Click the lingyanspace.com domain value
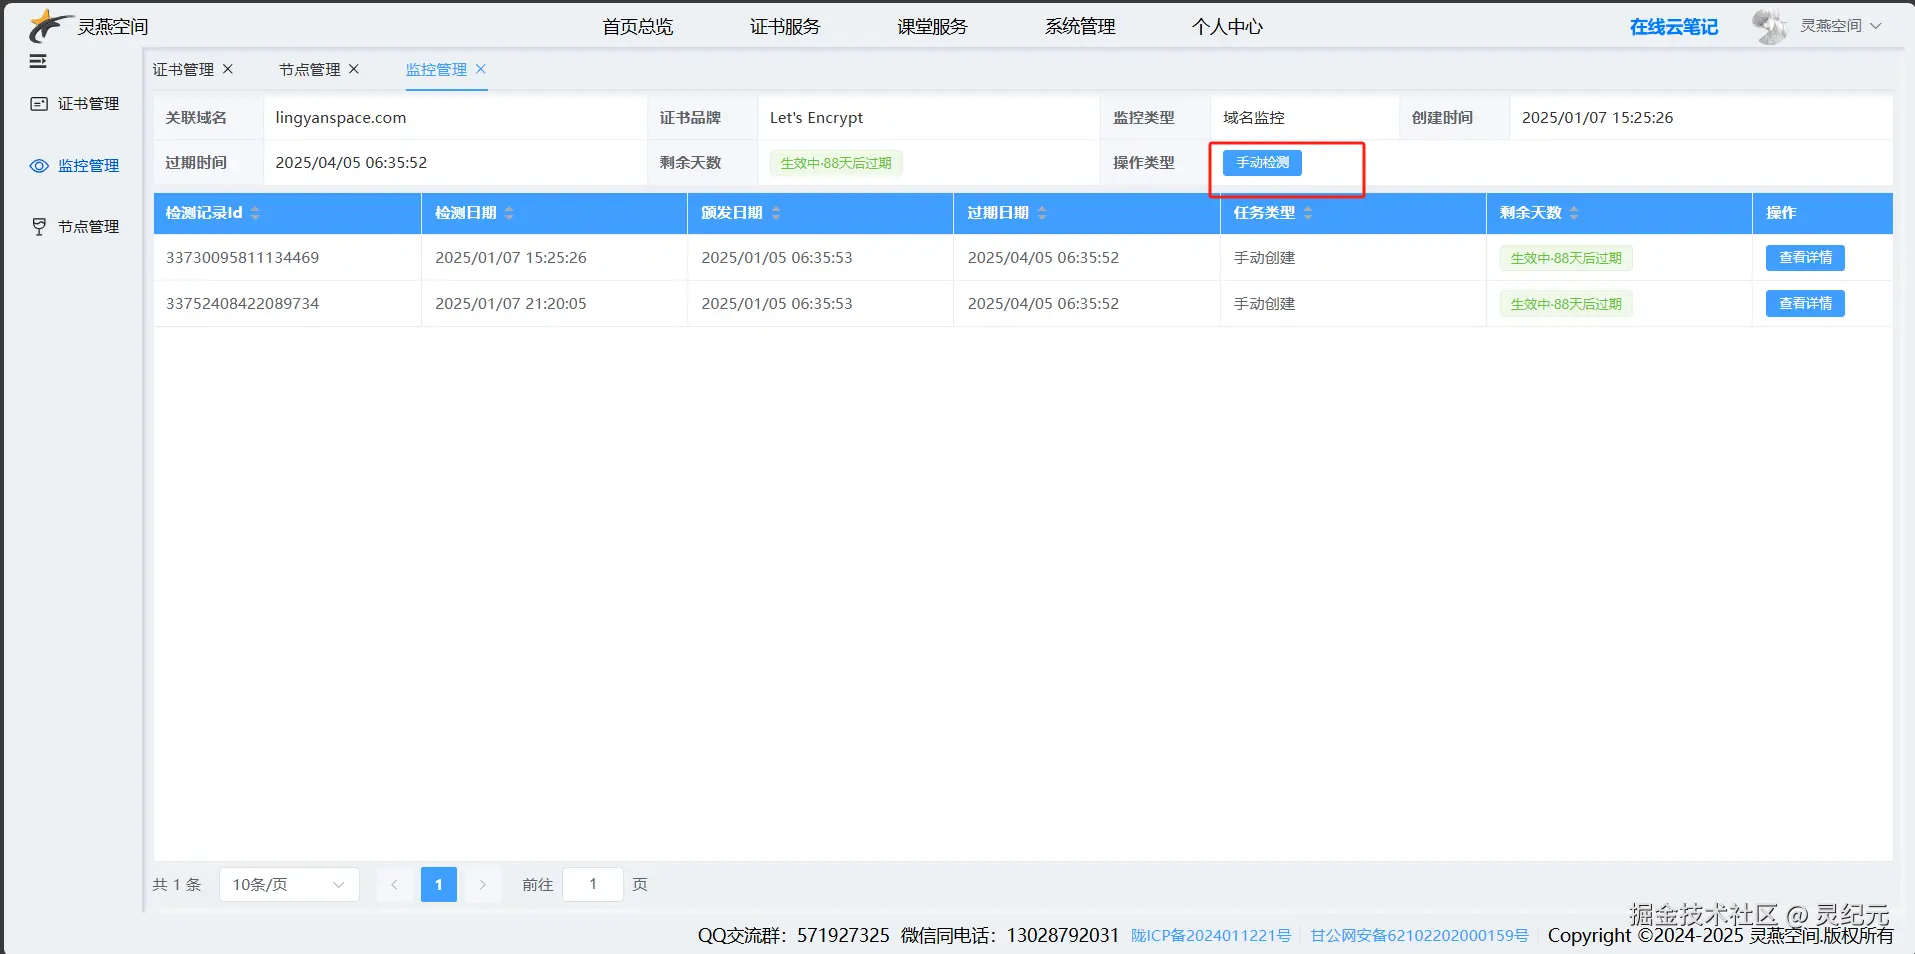This screenshot has height=954, width=1915. point(341,118)
